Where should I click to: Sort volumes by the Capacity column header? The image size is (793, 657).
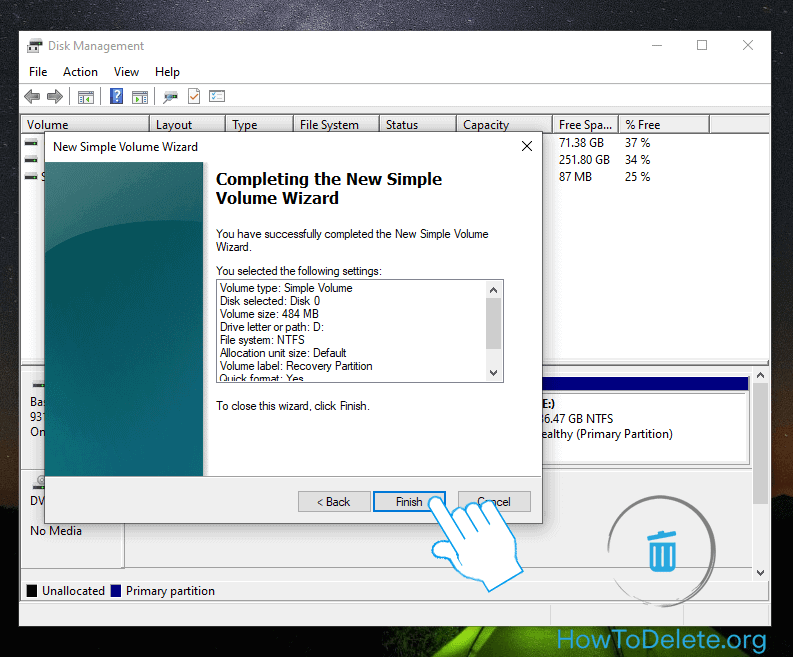[x=486, y=125]
